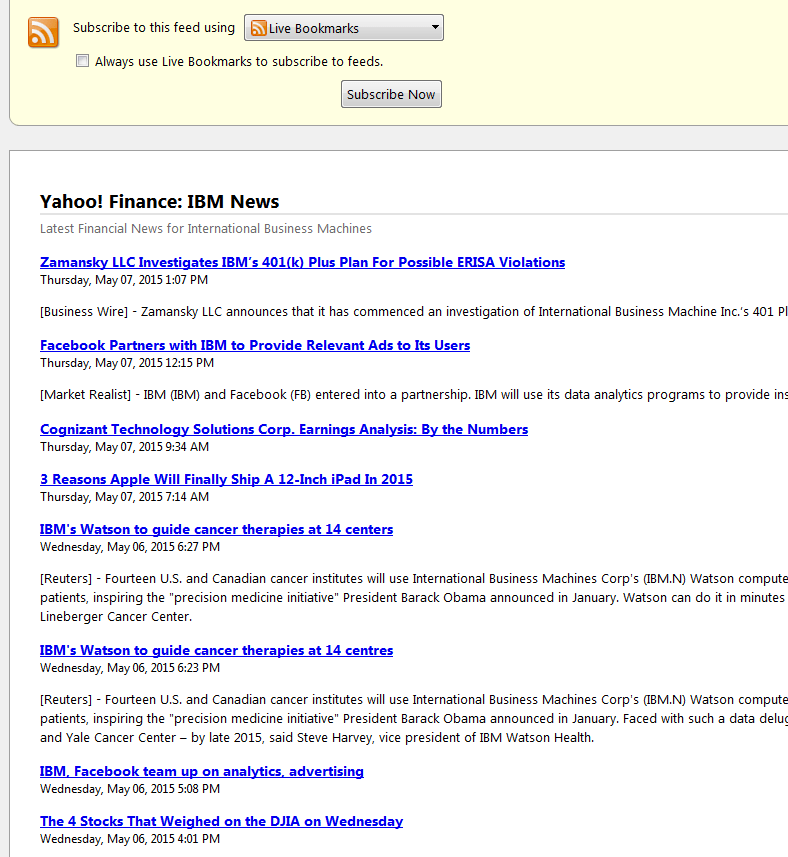Open IBM, Facebook team up on analytics link
788x857 pixels.
click(202, 772)
